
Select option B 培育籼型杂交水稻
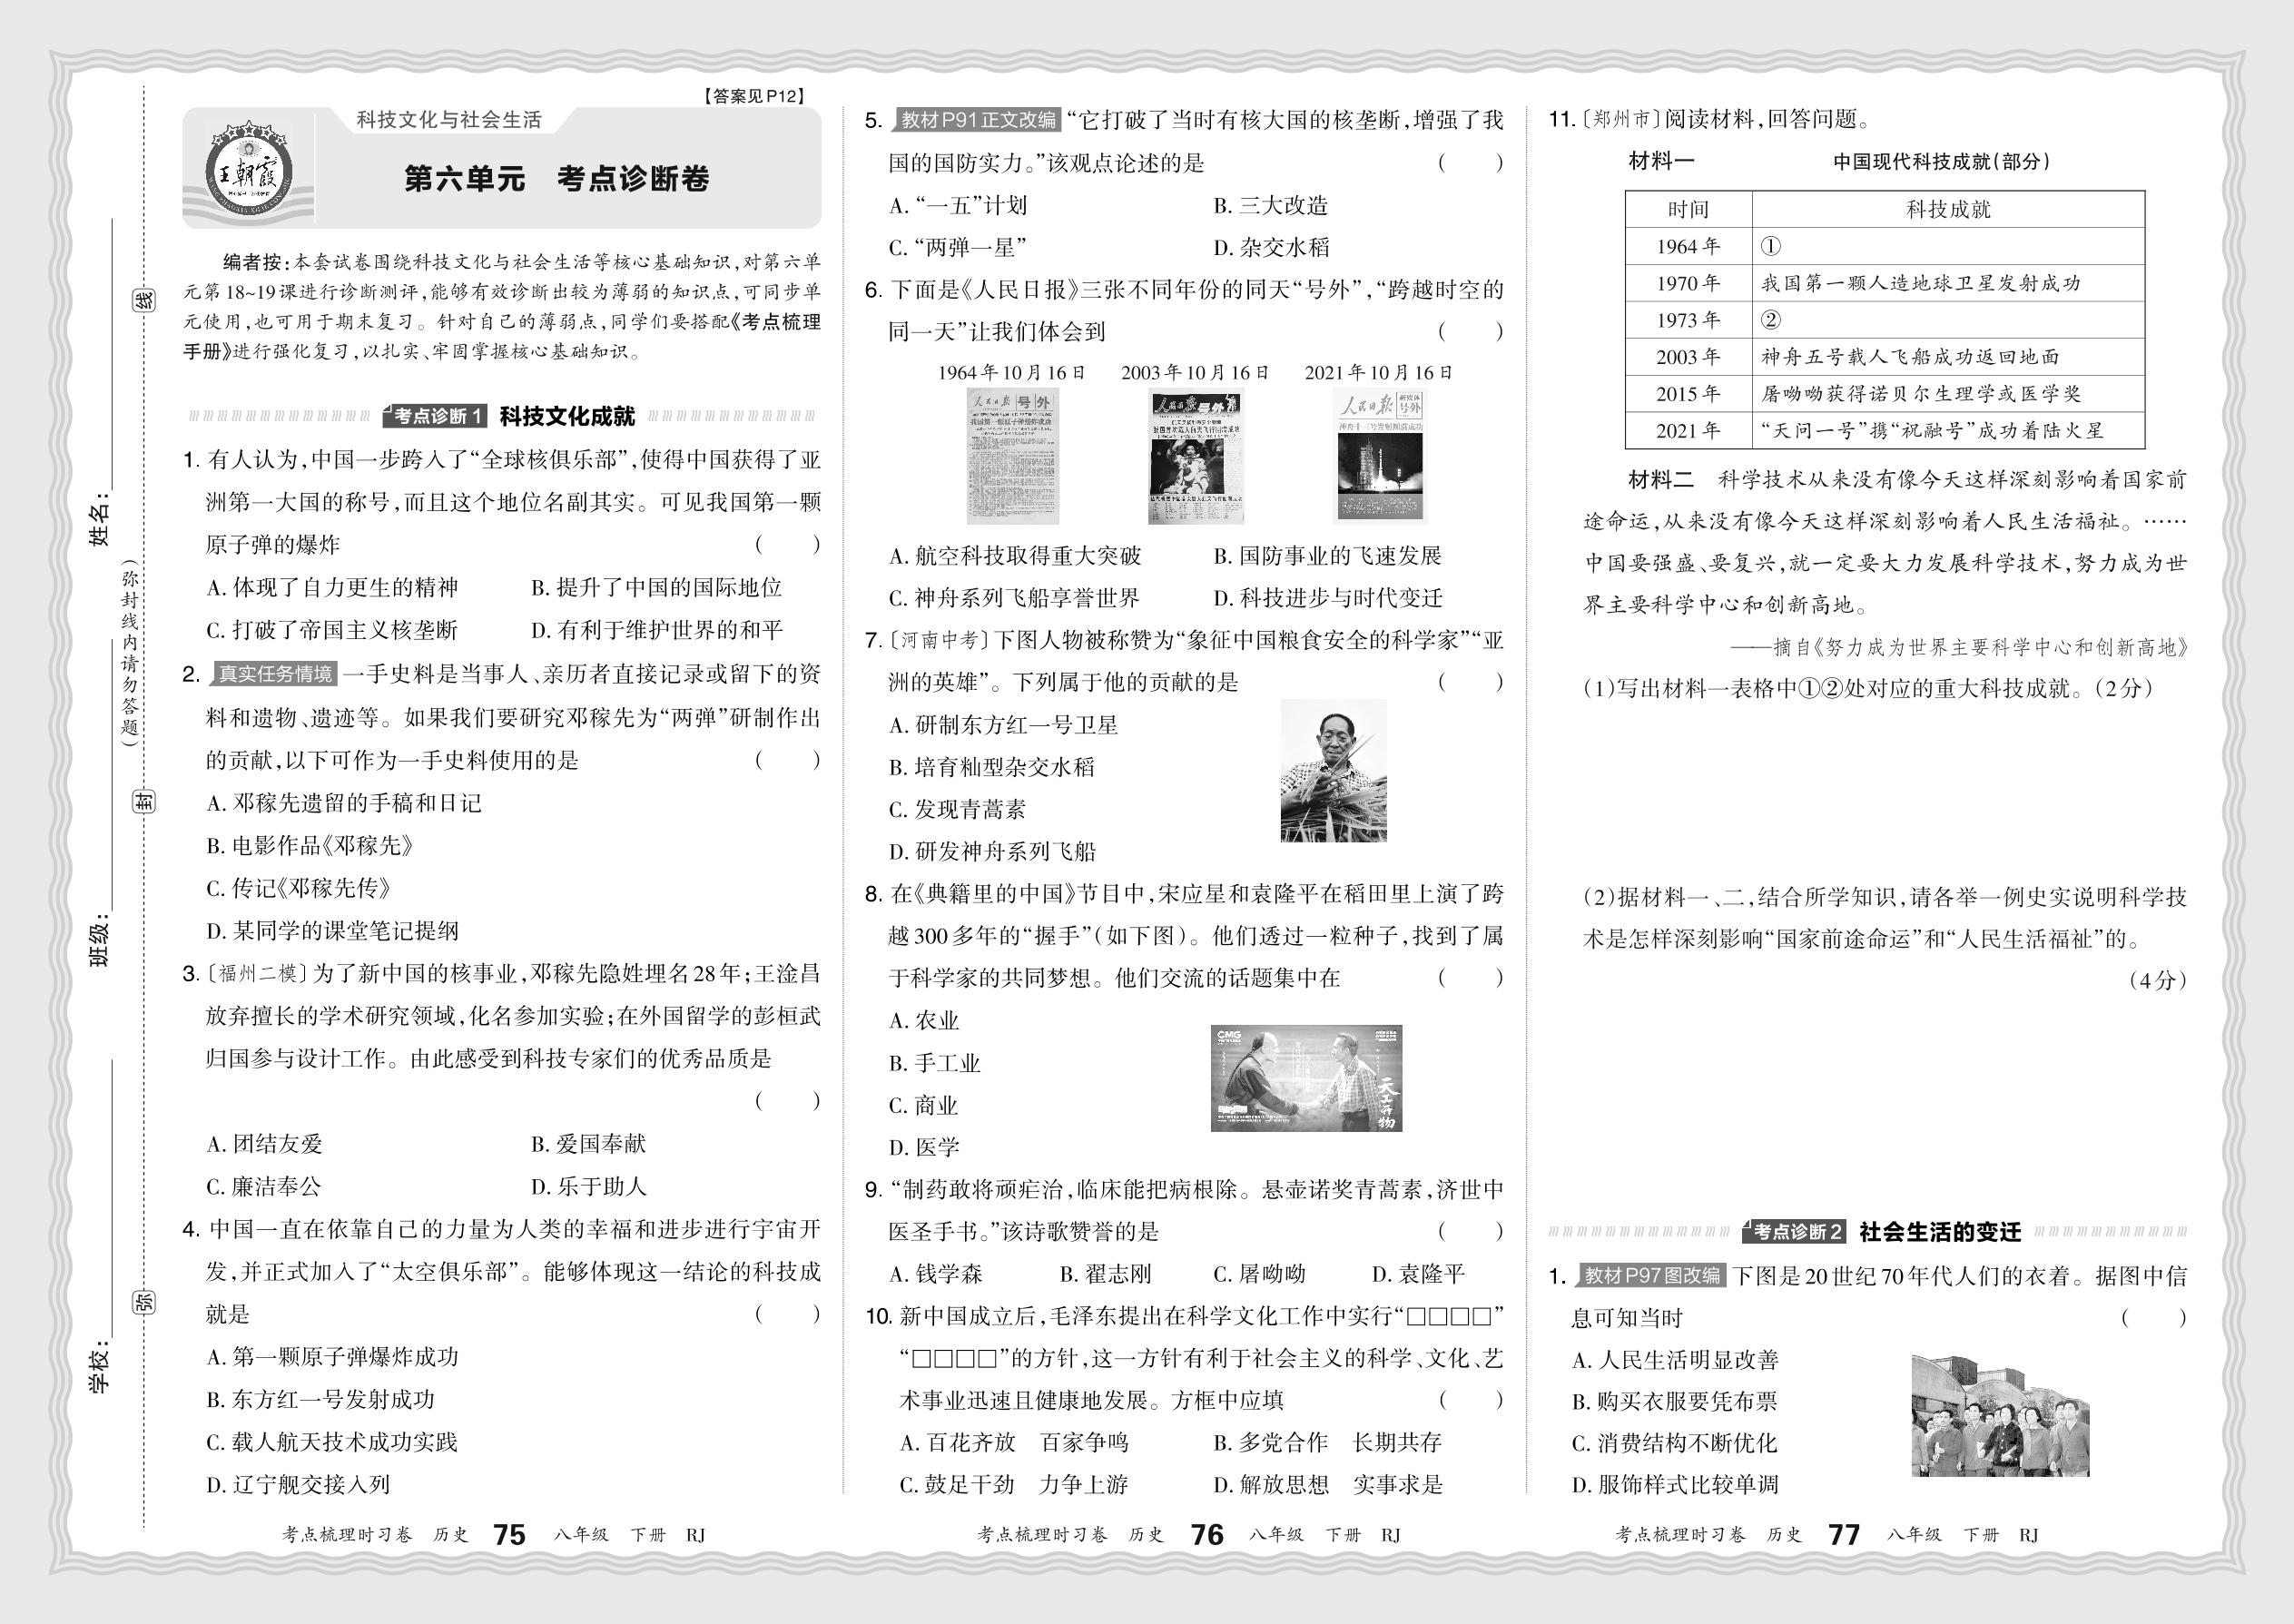coord(991,767)
